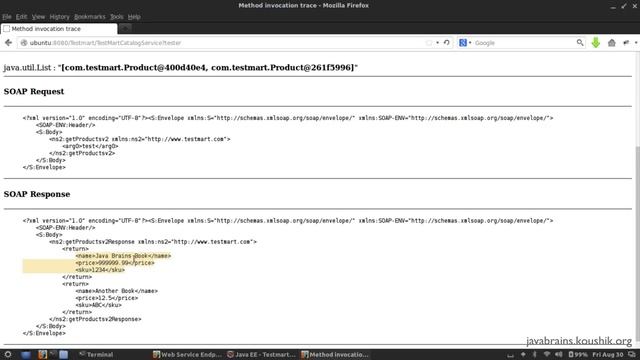Image resolution: width=640 pixels, height=360 pixels.
Task: Click the <sku>1234</sku> line
Action: pos(100,270)
